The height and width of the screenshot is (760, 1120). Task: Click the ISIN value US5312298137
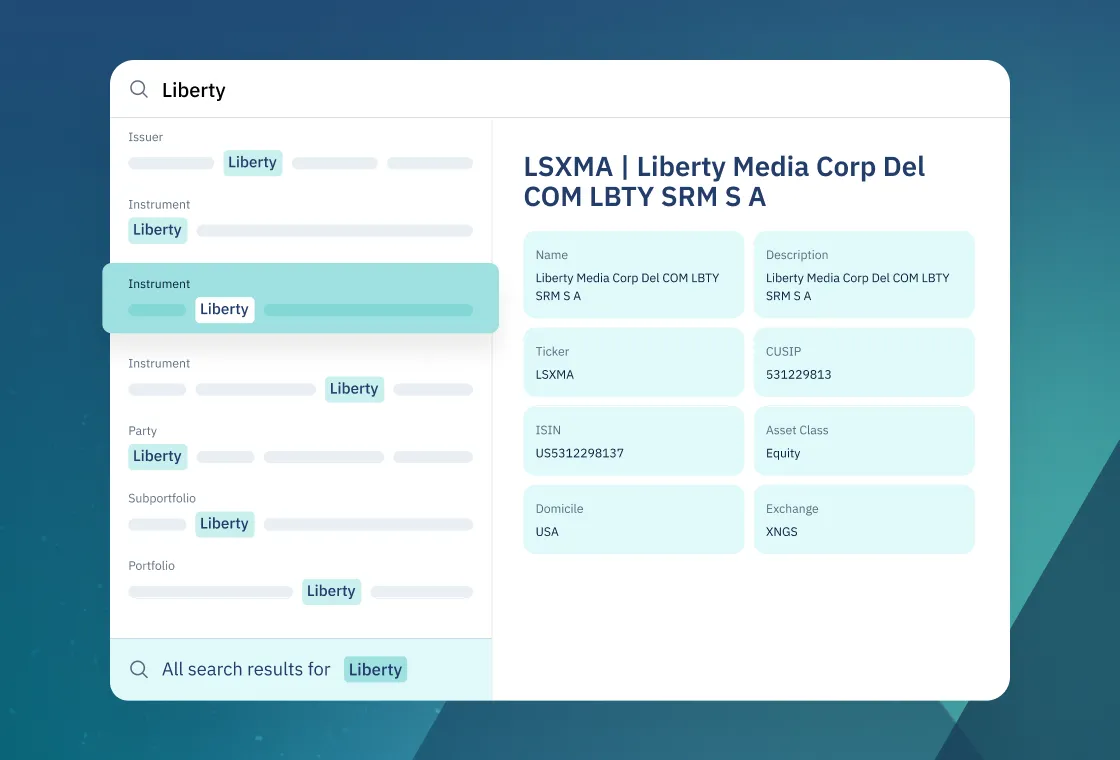click(579, 453)
